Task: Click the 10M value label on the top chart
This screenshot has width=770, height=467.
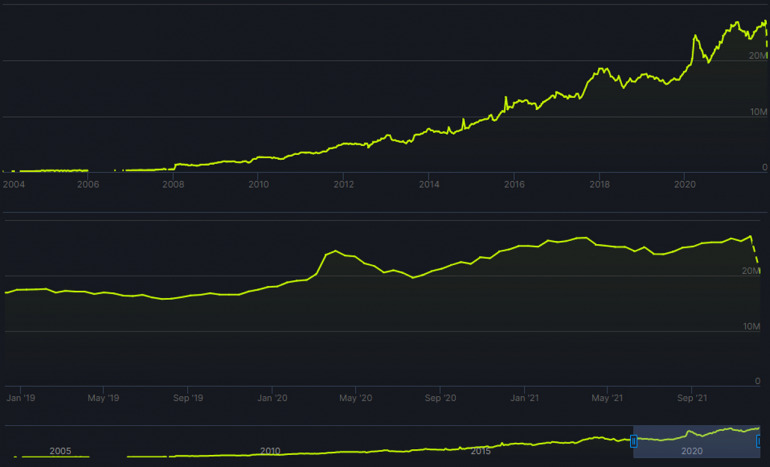Action: 758,112
